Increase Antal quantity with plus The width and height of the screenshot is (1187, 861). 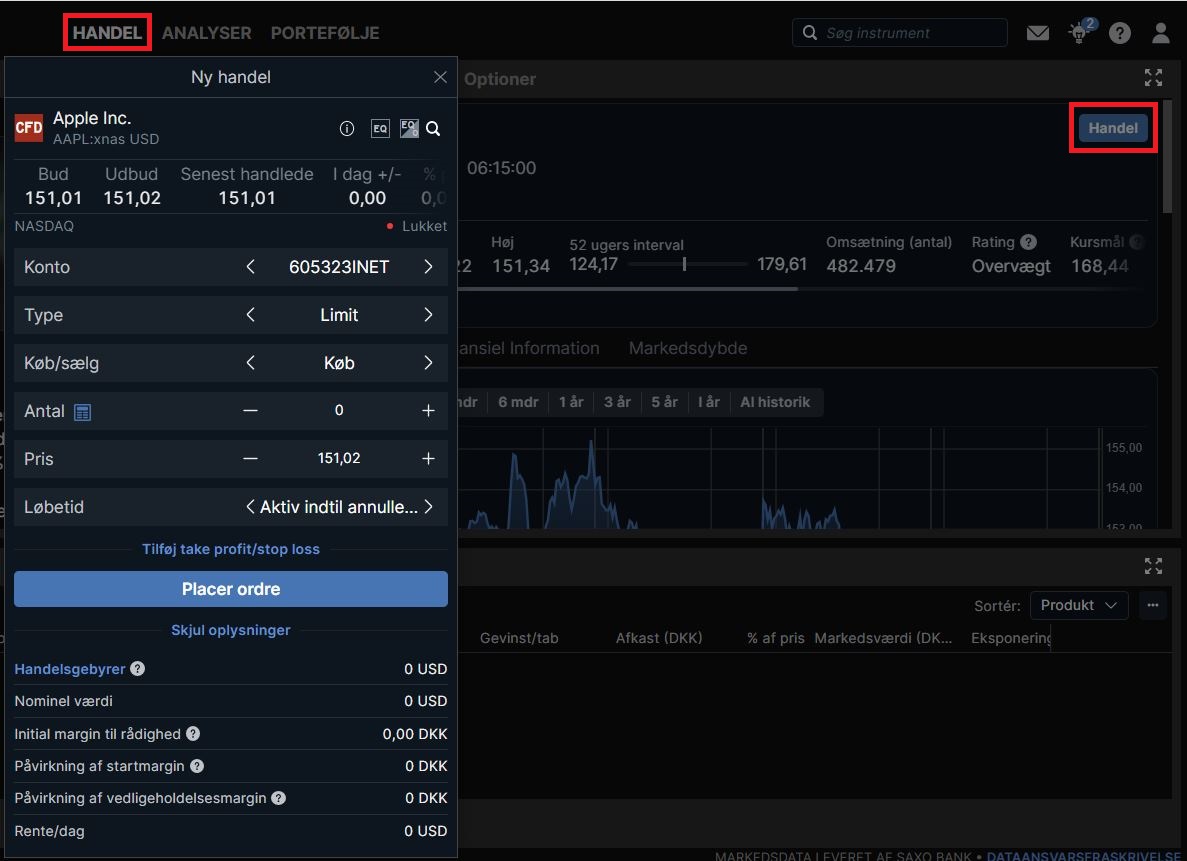coord(428,410)
